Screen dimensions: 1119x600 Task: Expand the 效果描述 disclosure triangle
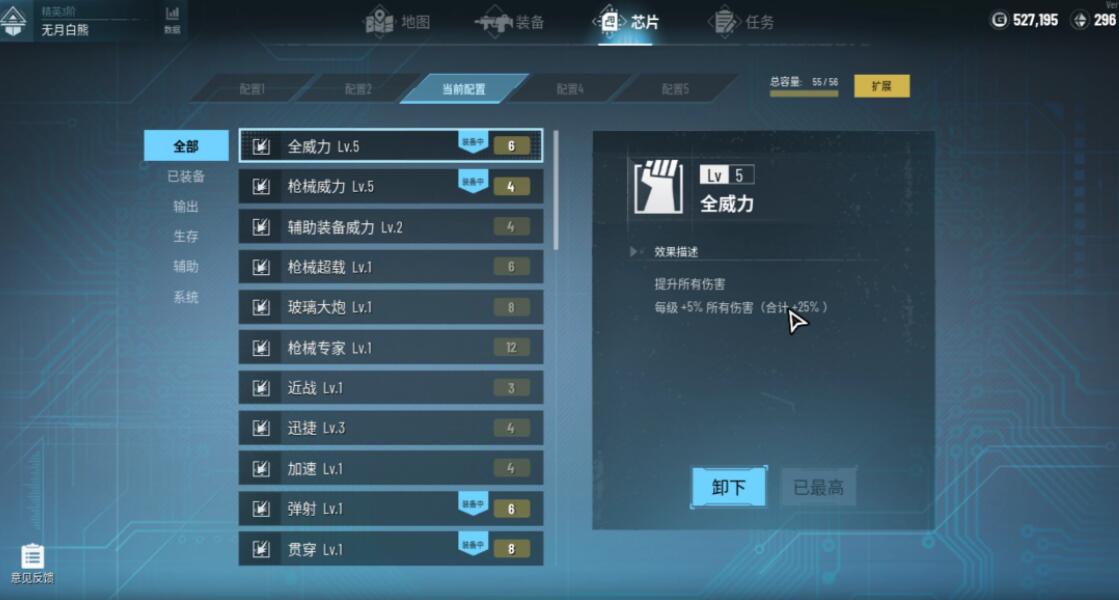634,252
